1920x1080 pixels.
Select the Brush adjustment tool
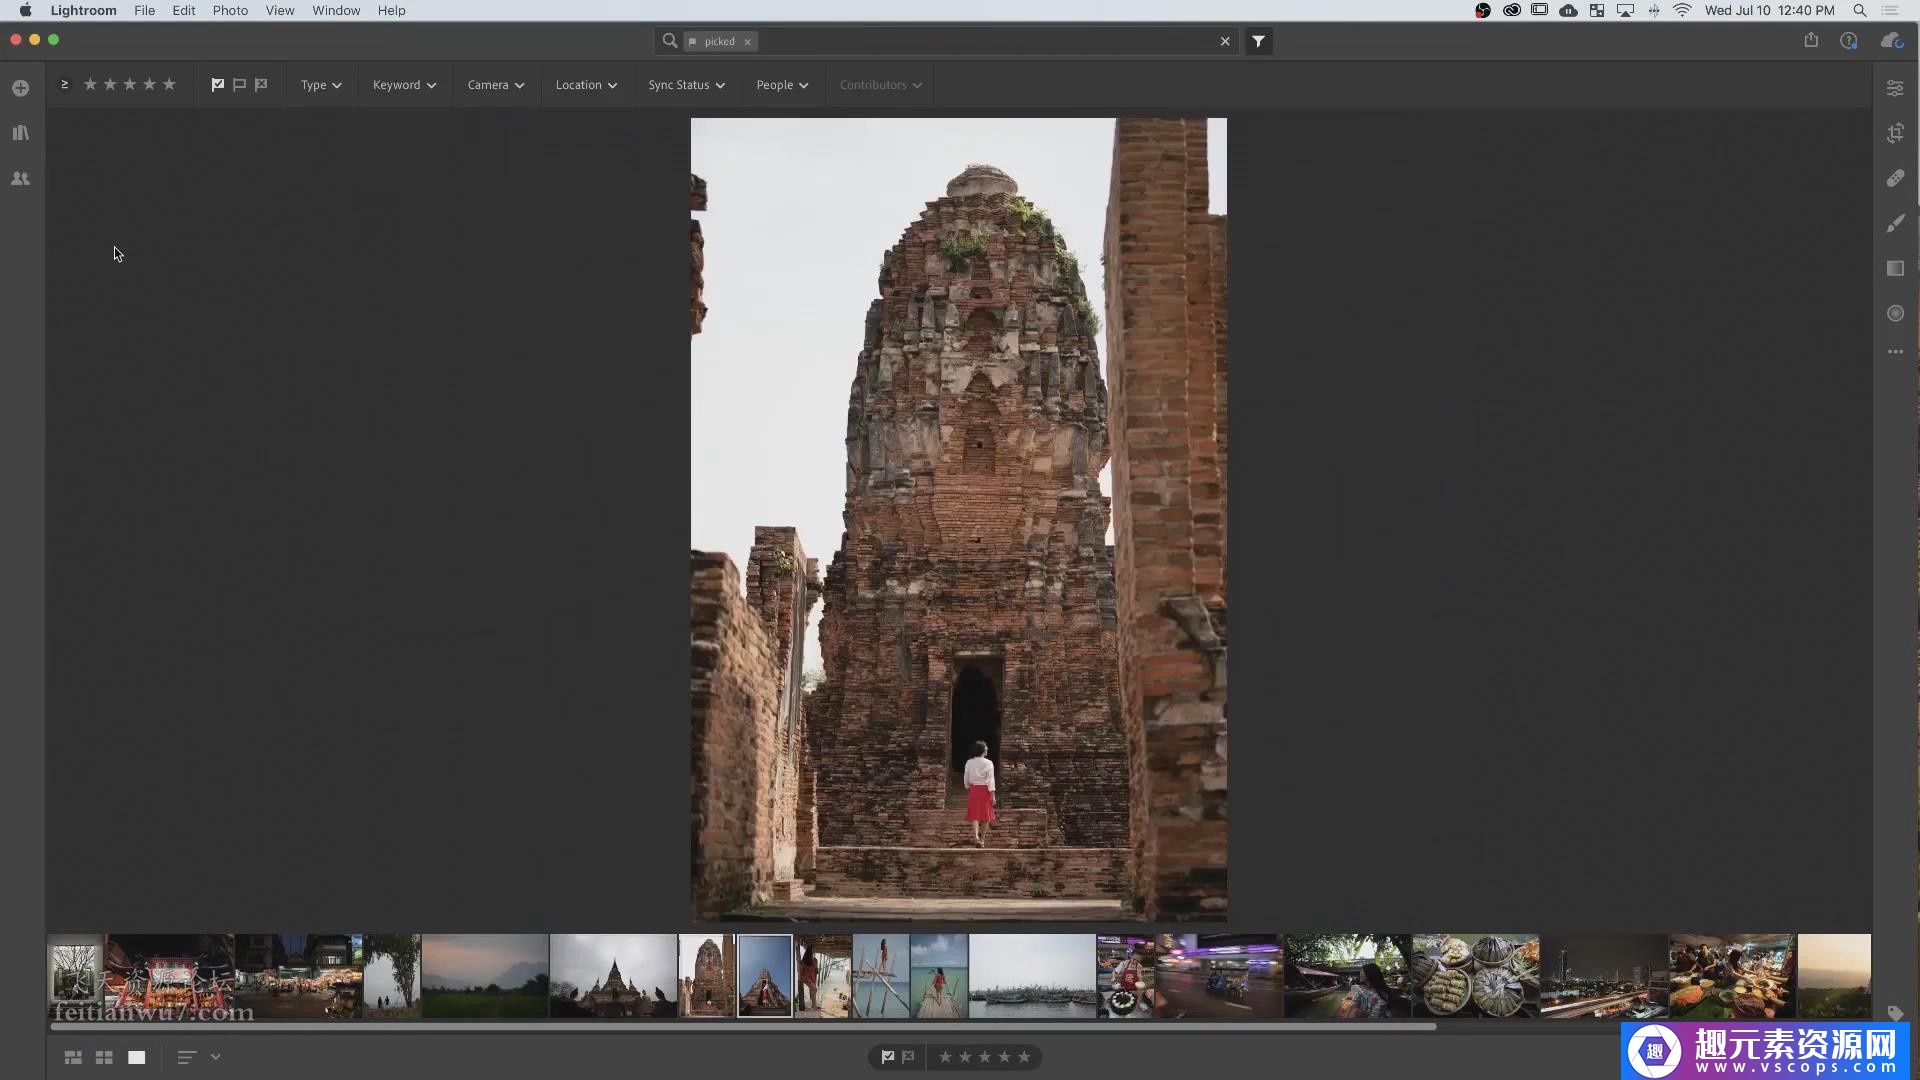tap(1895, 223)
